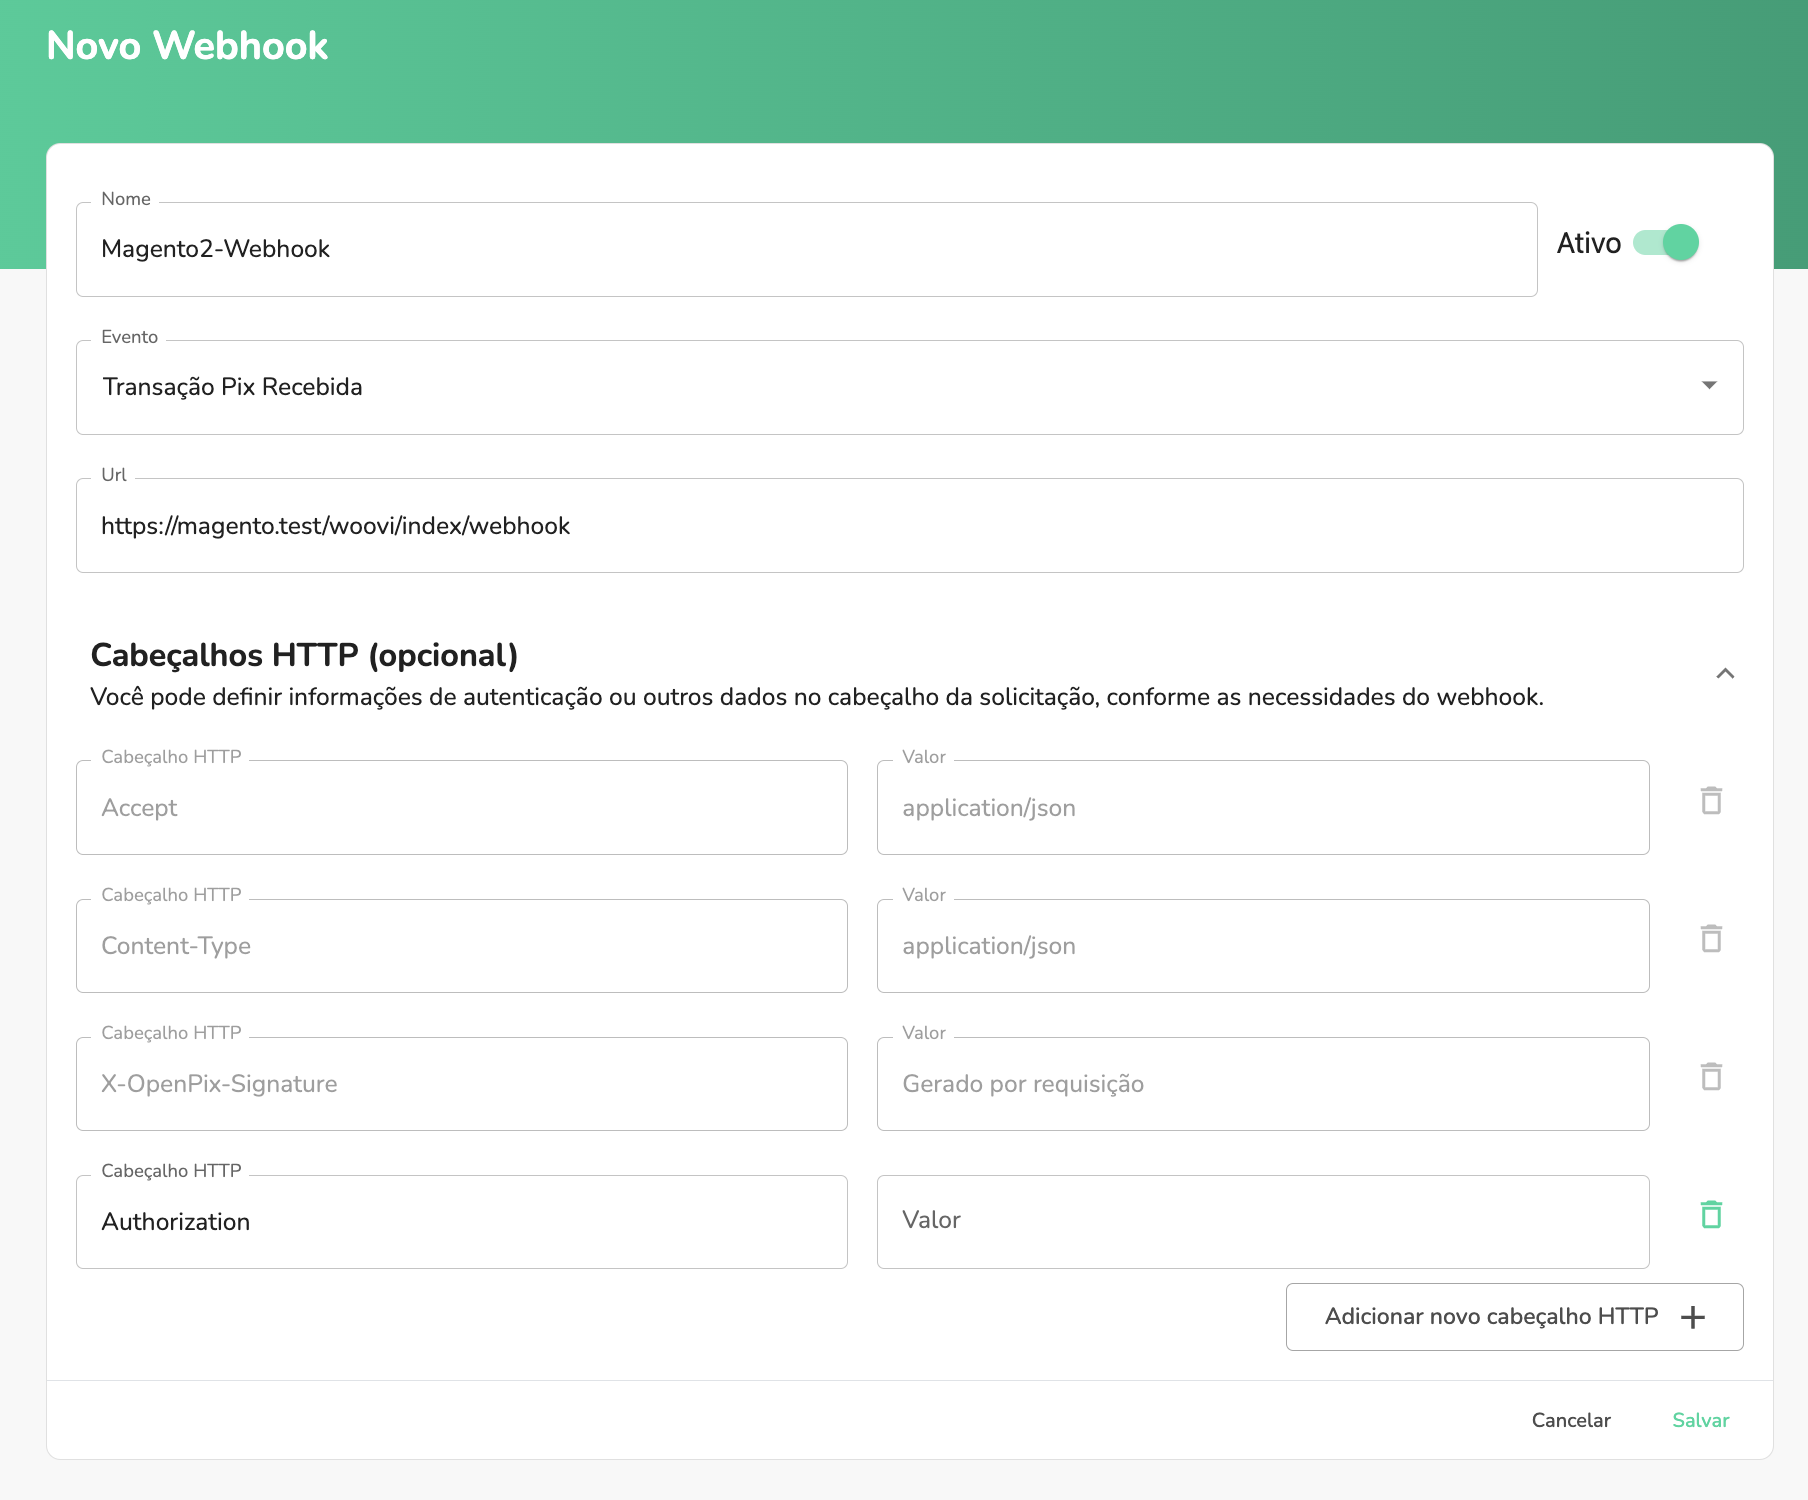Click the Valor field beside Content-Type
This screenshot has height=1500, width=1808.
(x=1262, y=945)
